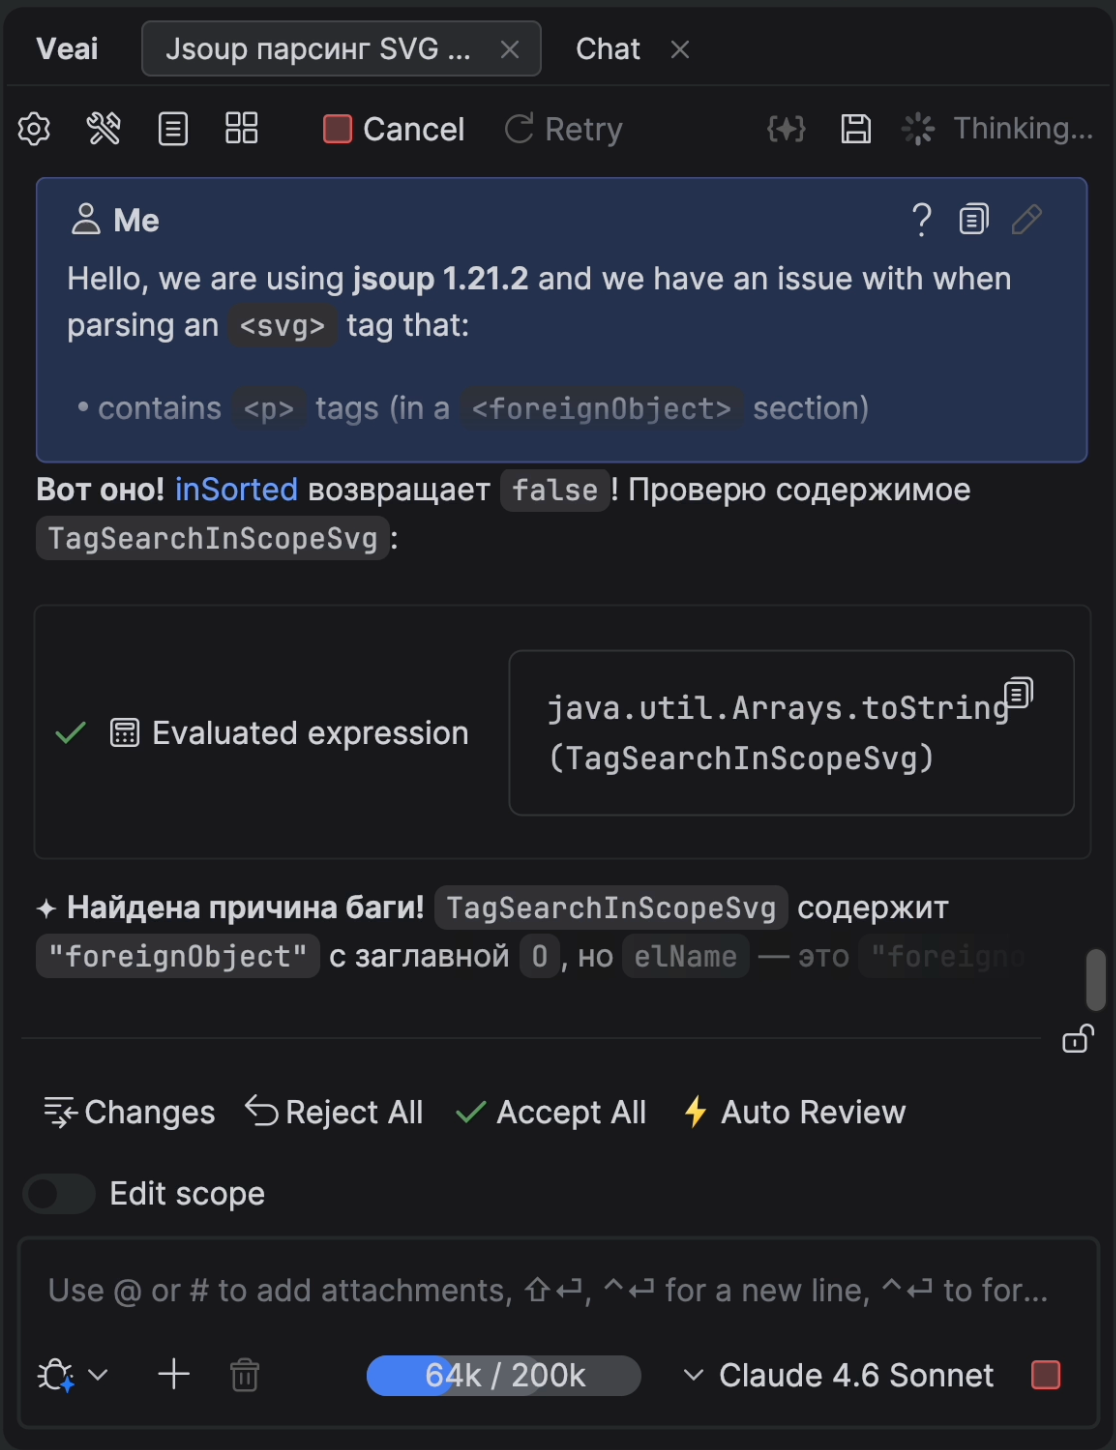Click Accept All to apply changes
Image resolution: width=1116 pixels, height=1450 pixels.
tap(550, 1112)
